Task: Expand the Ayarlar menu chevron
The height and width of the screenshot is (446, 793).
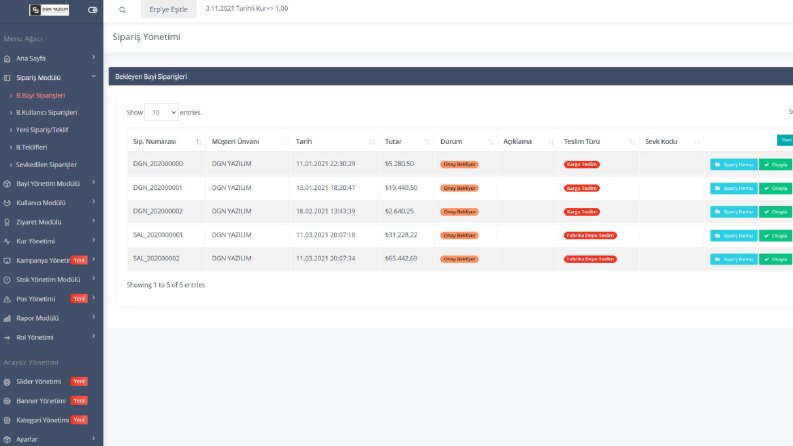Action: tap(94, 438)
